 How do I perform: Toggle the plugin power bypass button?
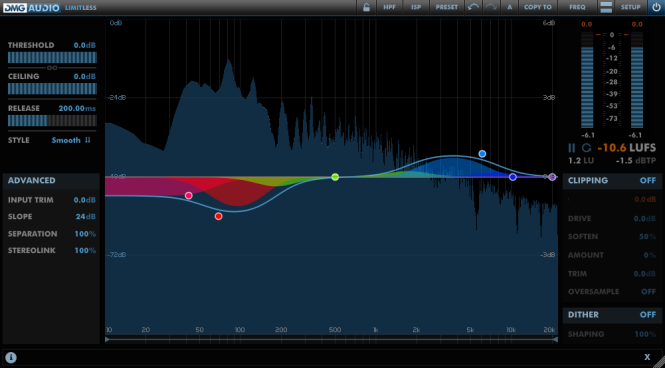pos(656,7)
